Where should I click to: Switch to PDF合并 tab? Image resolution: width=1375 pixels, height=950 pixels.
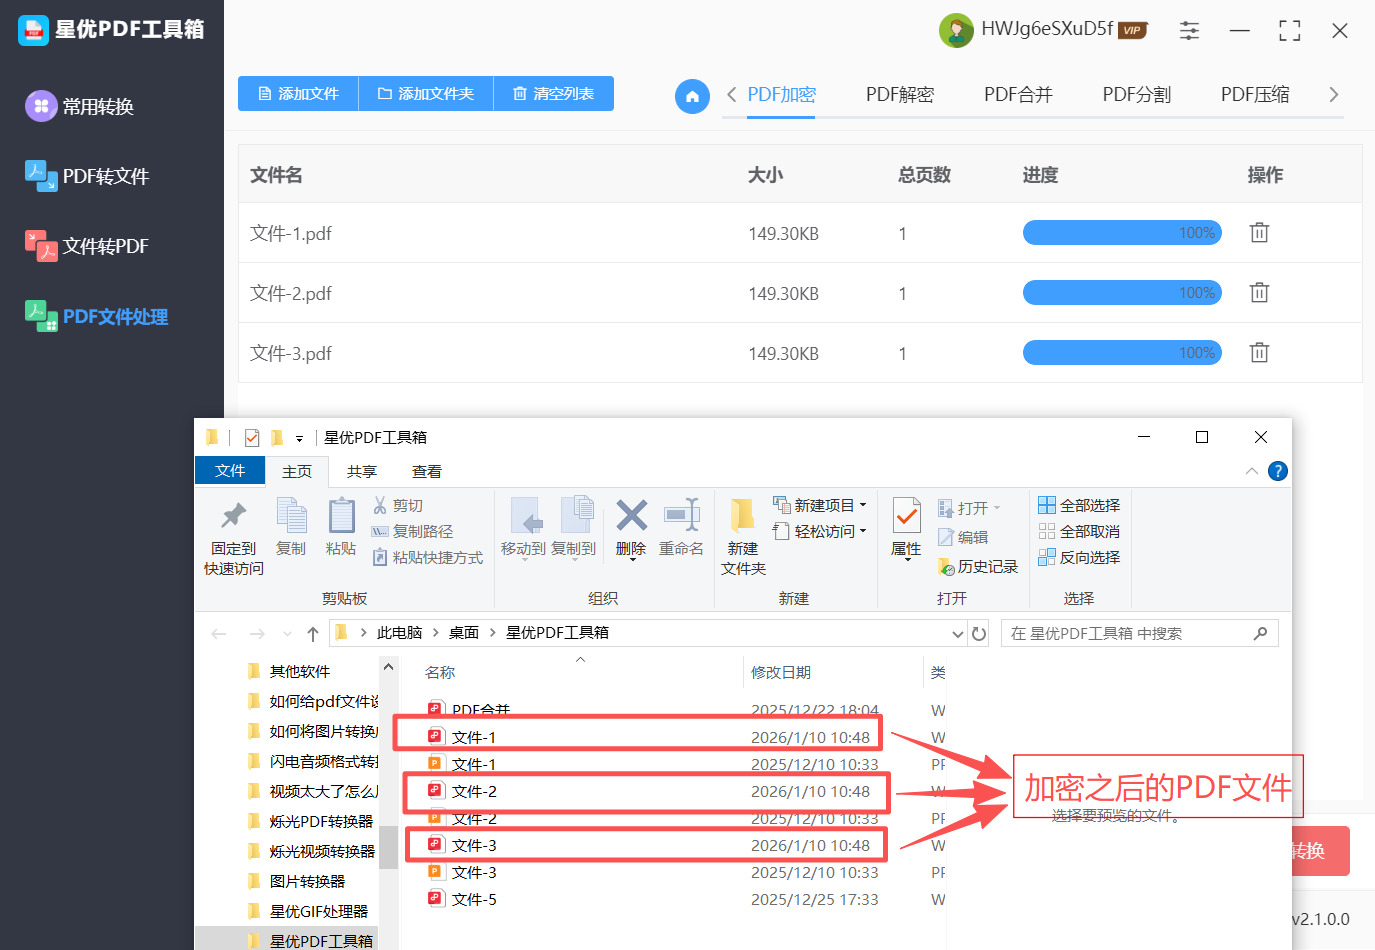[x=1018, y=95]
